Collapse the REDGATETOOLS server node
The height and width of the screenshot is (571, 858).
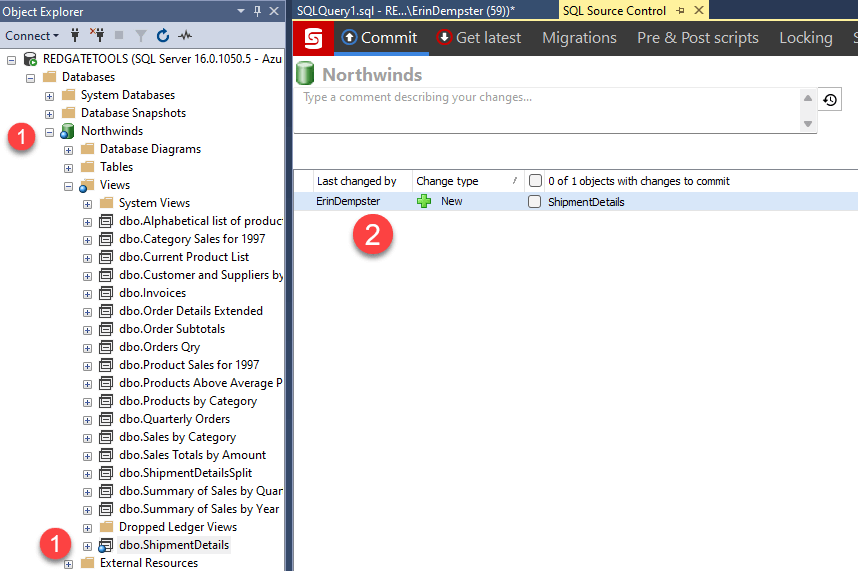(11, 60)
